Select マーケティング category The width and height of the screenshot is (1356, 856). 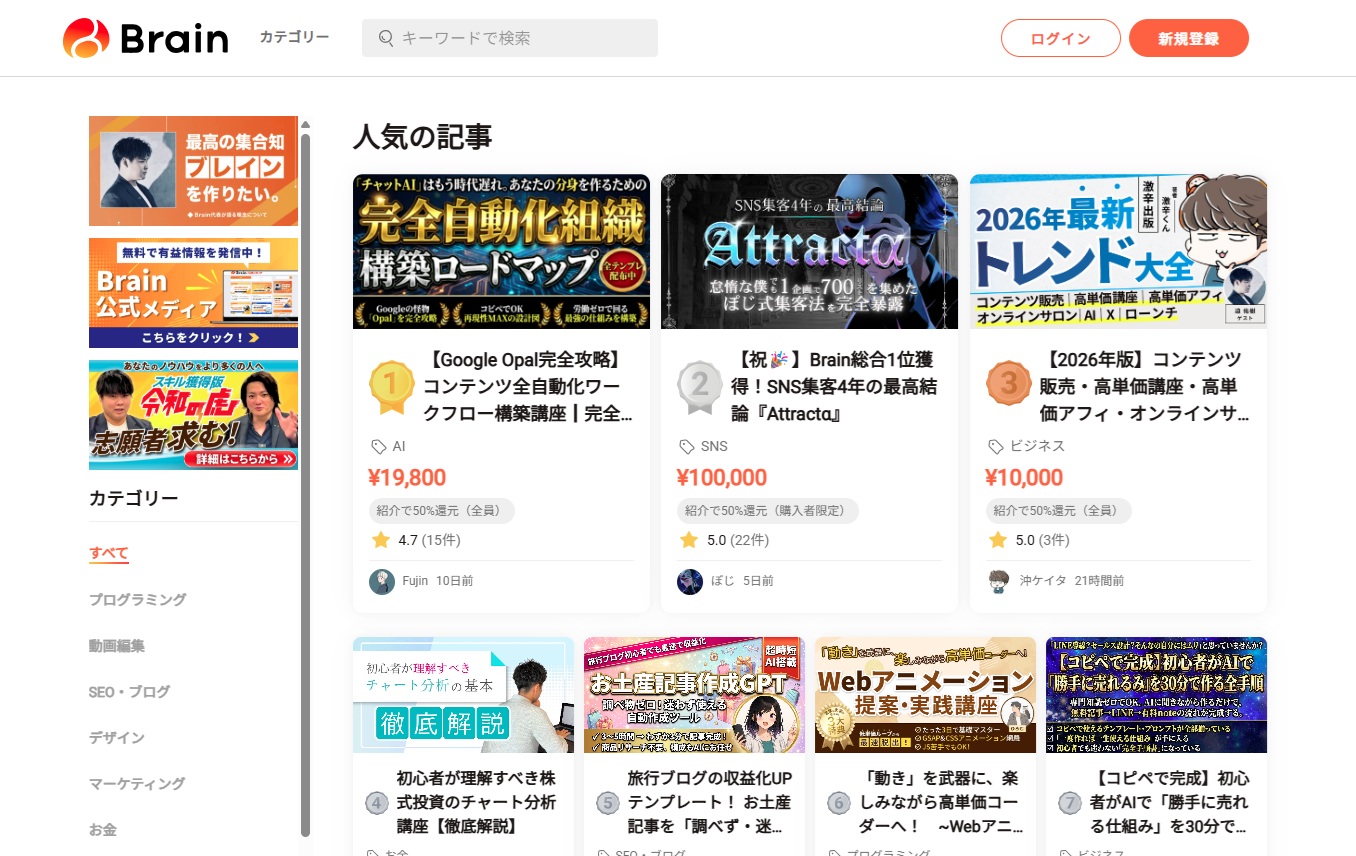pos(137,783)
